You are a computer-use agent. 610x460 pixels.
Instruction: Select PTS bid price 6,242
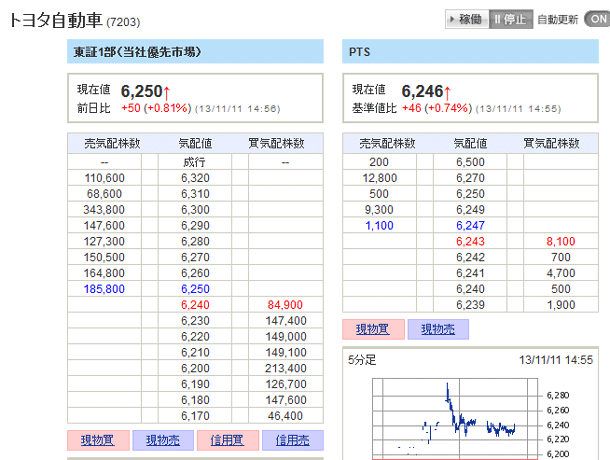click(470, 257)
